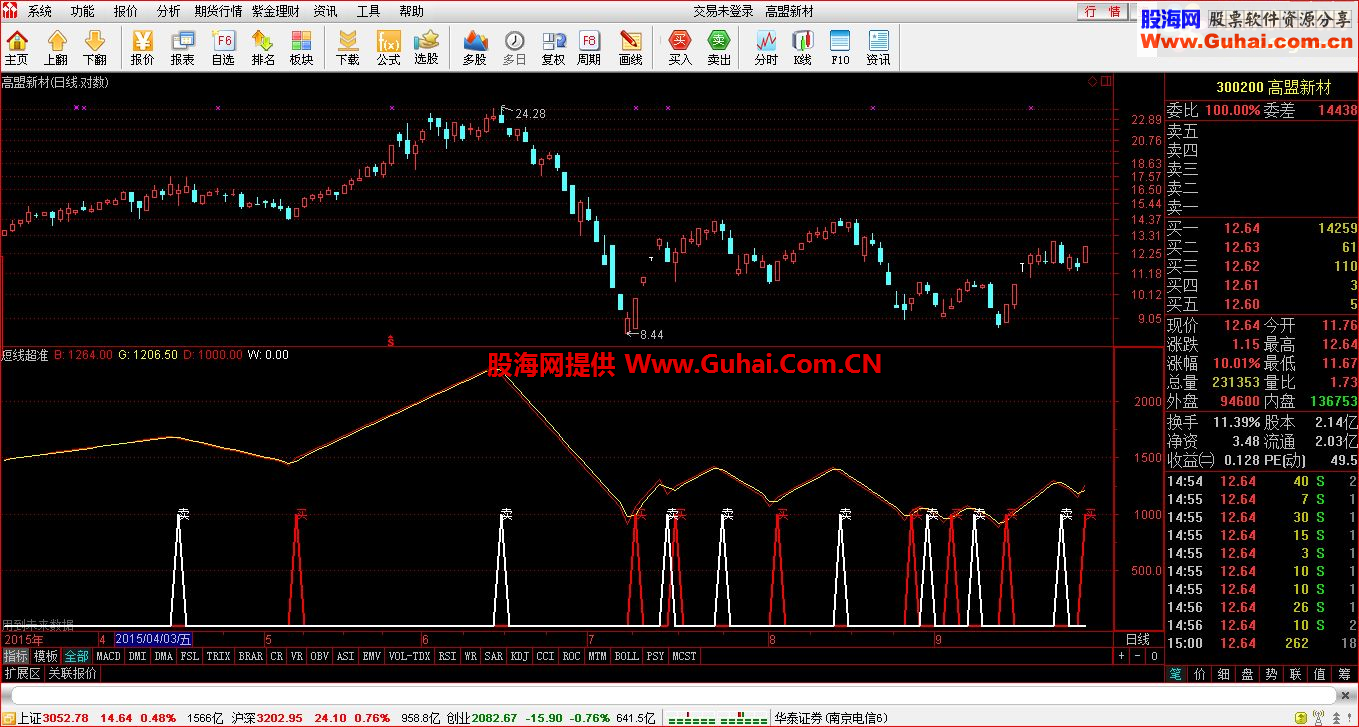Select the 全部 all indicators tab

click(x=76, y=656)
